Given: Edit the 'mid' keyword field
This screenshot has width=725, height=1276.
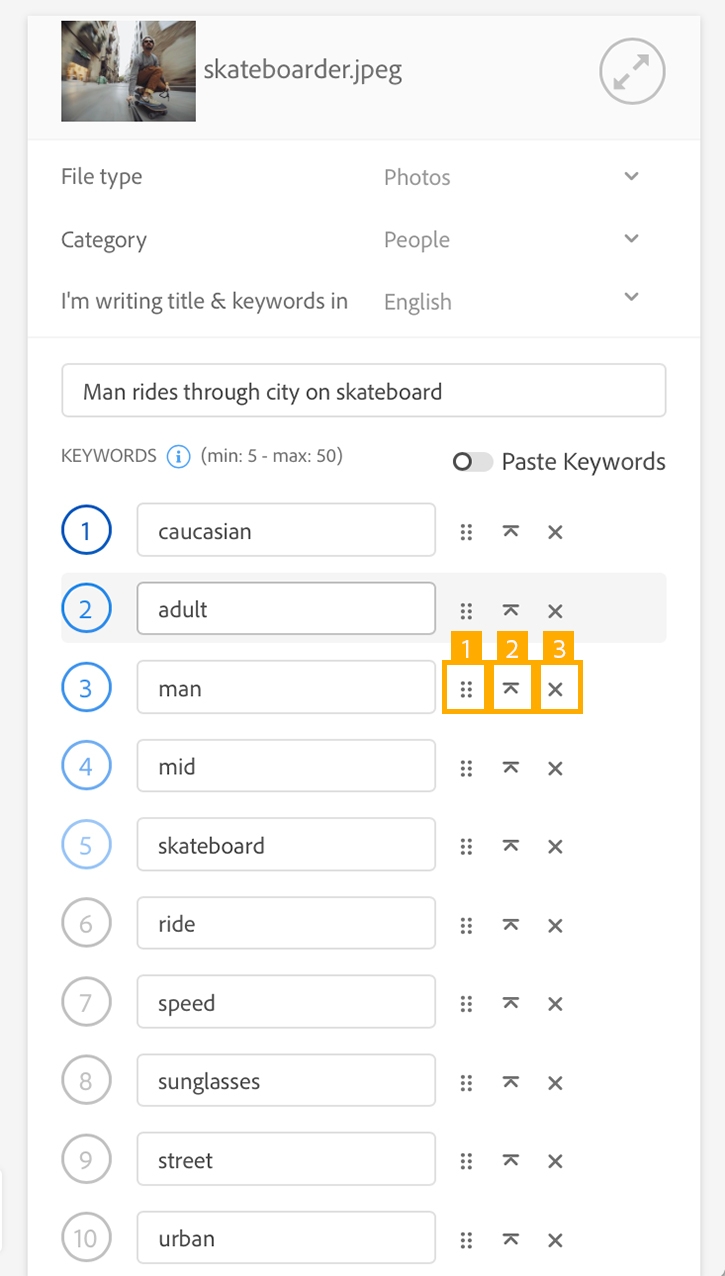Looking at the screenshot, I should click(x=286, y=767).
